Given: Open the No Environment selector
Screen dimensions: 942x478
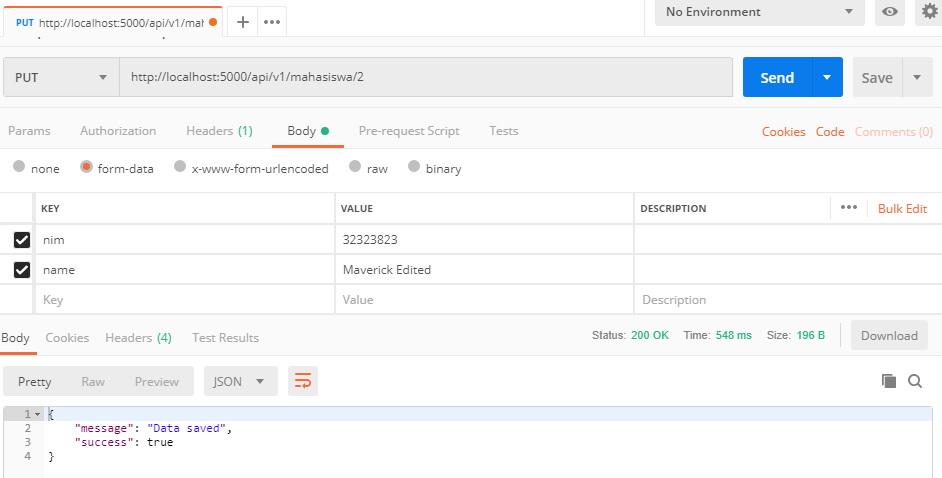Looking at the screenshot, I should [x=759, y=12].
